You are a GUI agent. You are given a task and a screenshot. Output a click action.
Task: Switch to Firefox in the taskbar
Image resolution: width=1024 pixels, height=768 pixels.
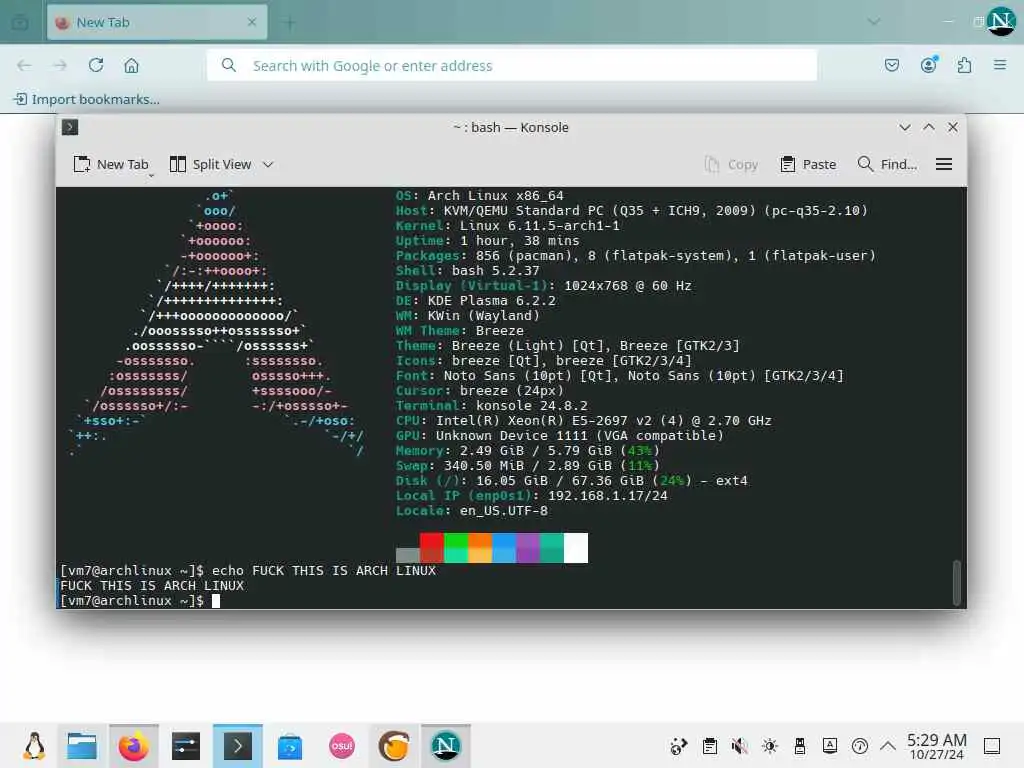pos(133,746)
